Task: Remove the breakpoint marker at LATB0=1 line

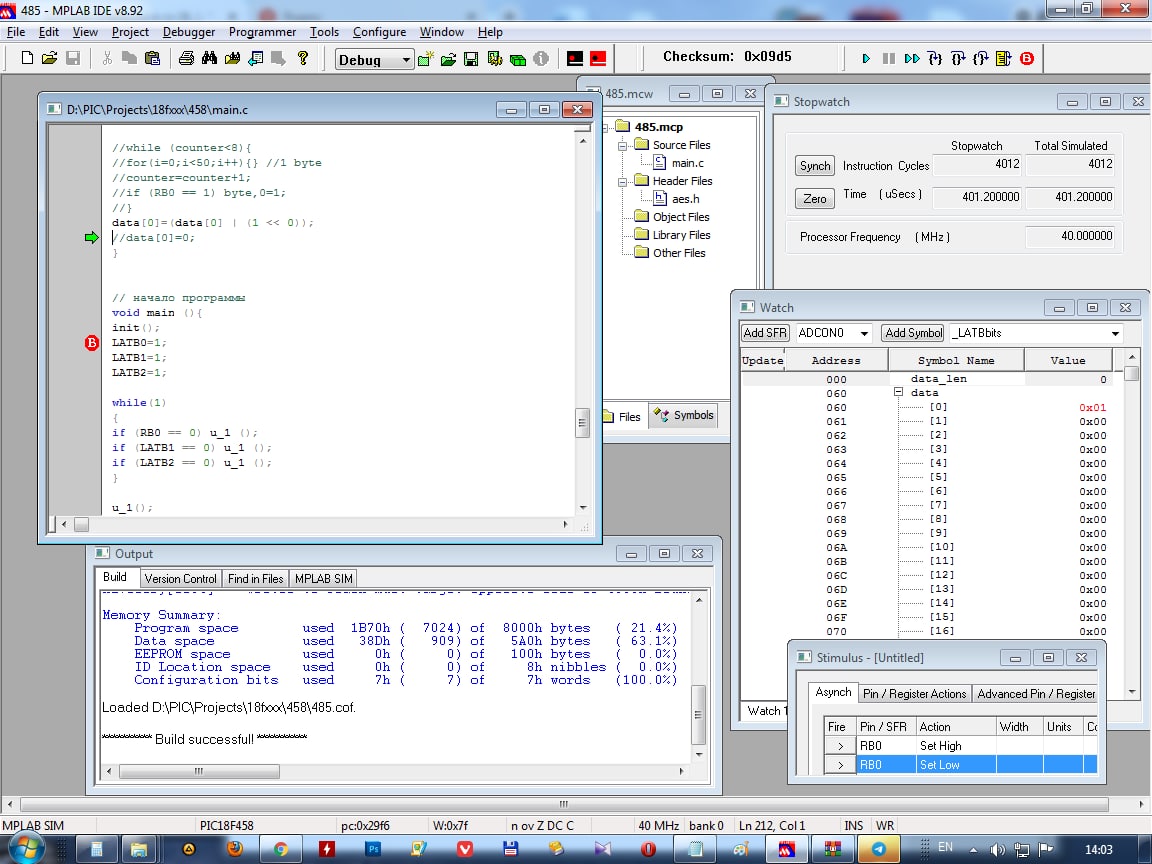Action: (x=91, y=342)
